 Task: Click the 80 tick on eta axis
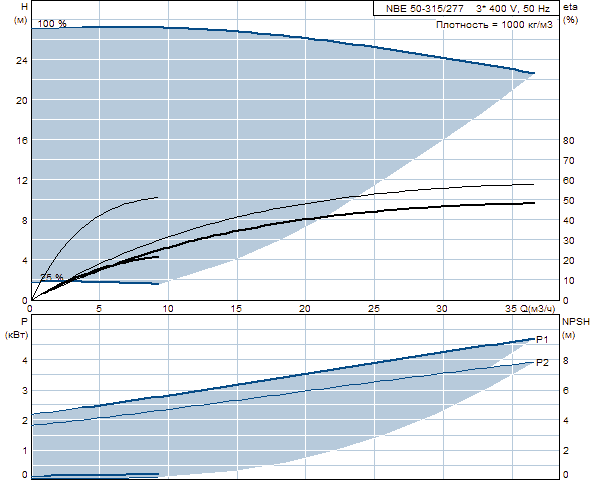pyautogui.click(x=569, y=140)
